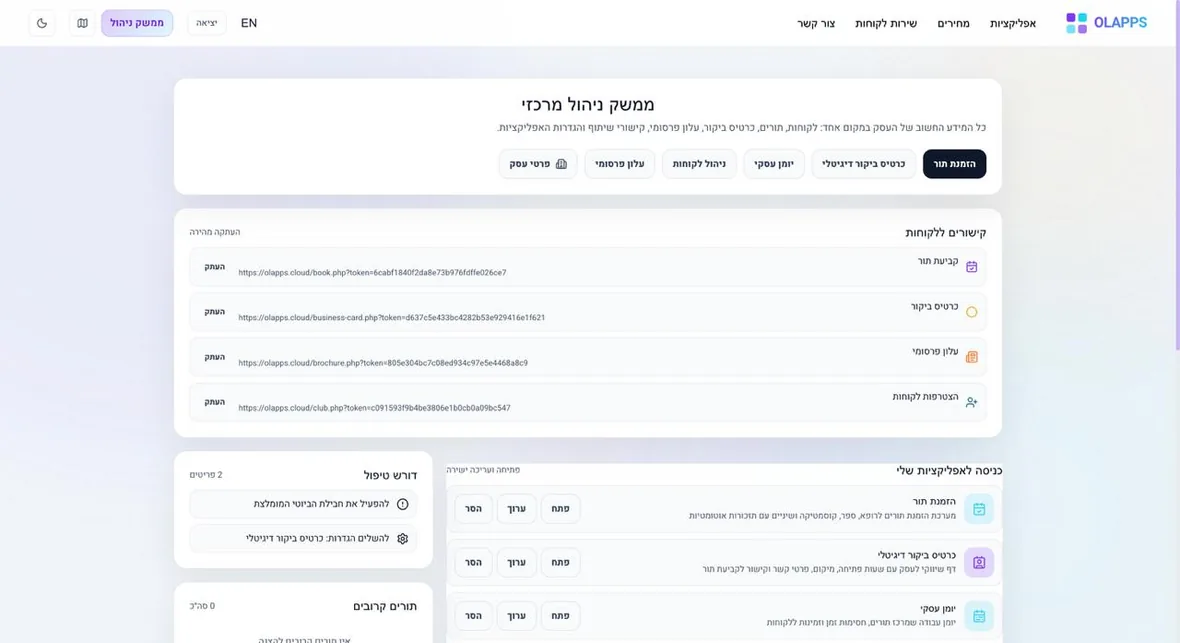This screenshot has height=643, width=1180.
Task: Open the שירות לקוחות menu item
Action: click(x=886, y=23)
